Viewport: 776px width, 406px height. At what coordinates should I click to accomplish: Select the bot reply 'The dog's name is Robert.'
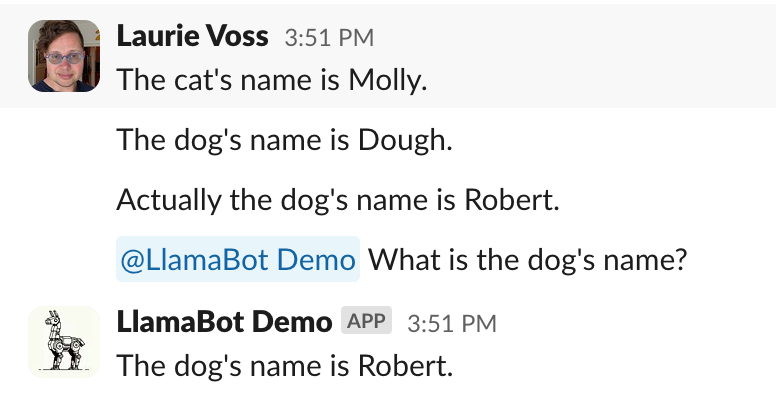285,365
